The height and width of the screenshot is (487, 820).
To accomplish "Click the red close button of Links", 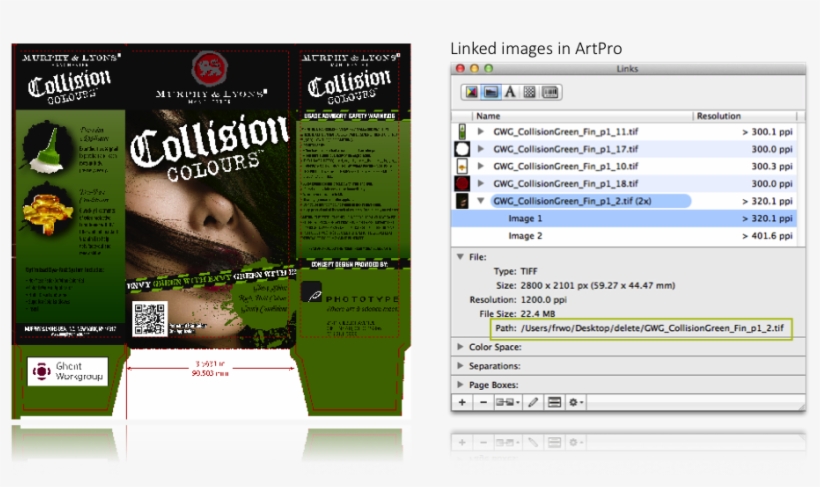I will coord(460,69).
